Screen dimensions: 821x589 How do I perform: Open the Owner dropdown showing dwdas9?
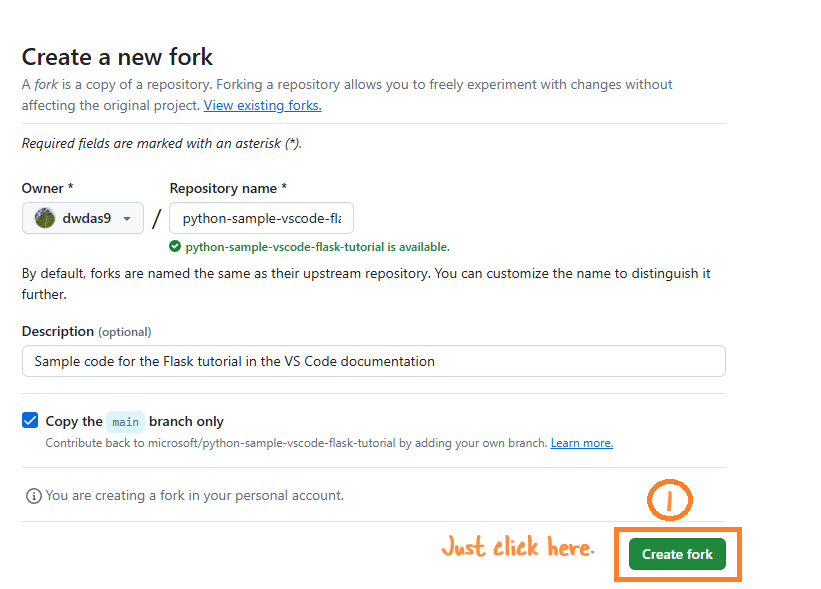coord(83,218)
